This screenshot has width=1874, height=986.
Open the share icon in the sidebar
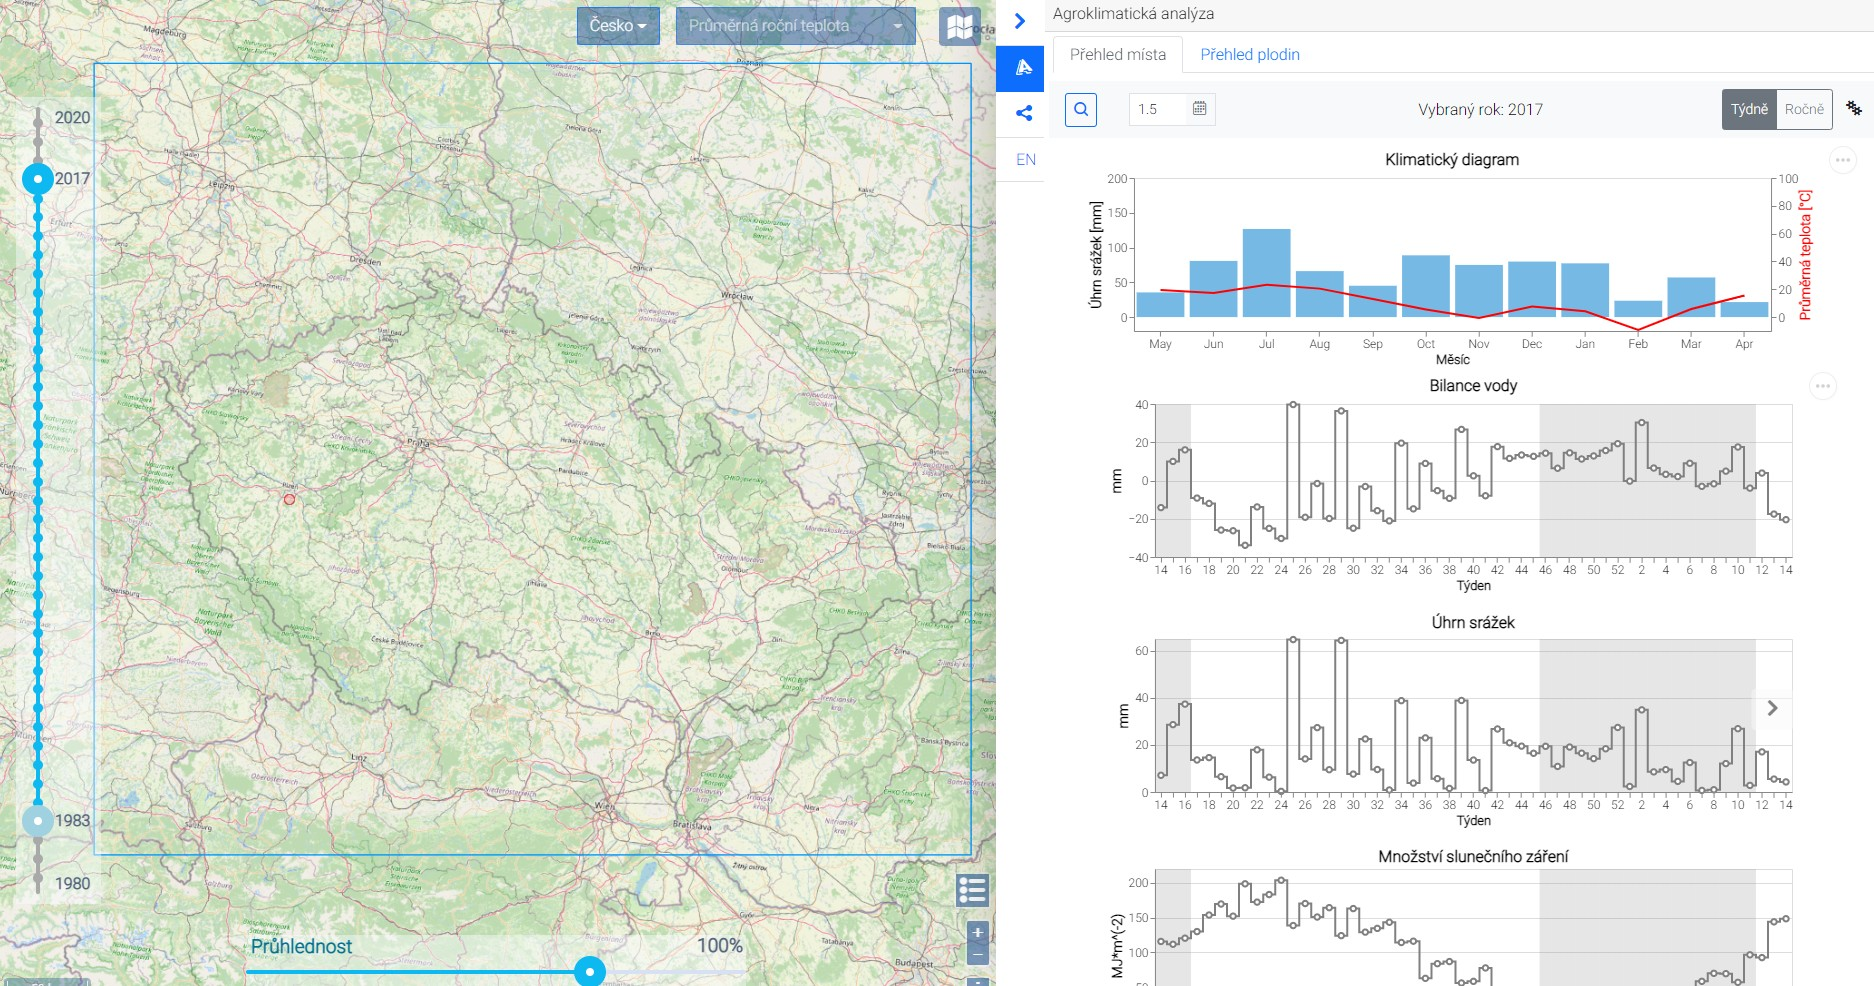tap(1023, 113)
